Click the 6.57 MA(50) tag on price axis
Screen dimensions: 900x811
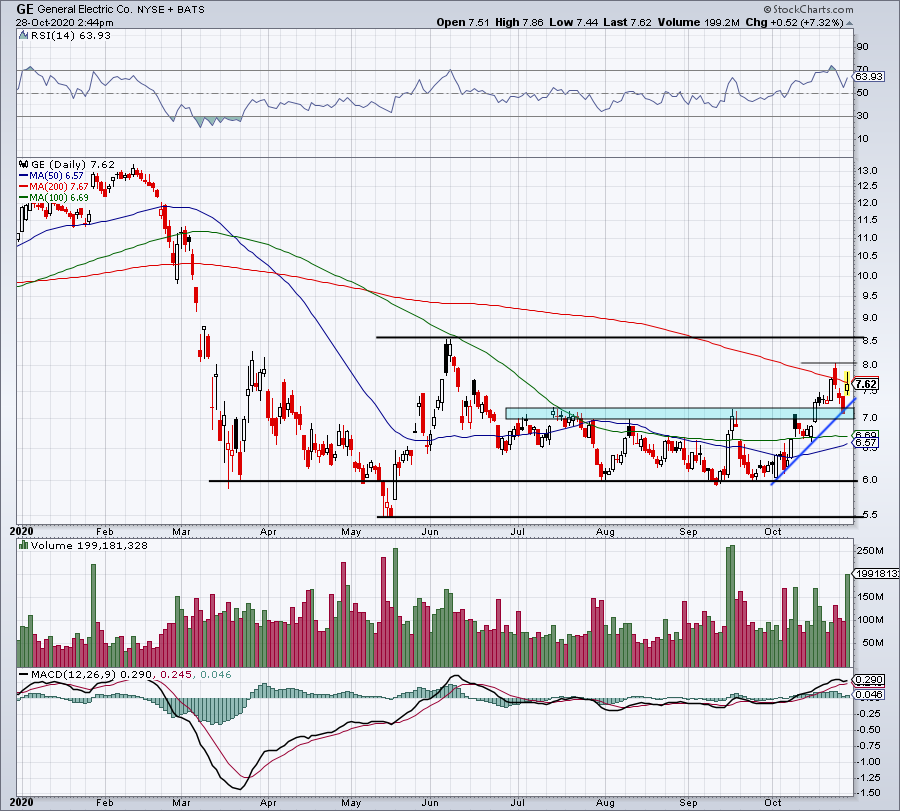pyautogui.click(x=866, y=443)
